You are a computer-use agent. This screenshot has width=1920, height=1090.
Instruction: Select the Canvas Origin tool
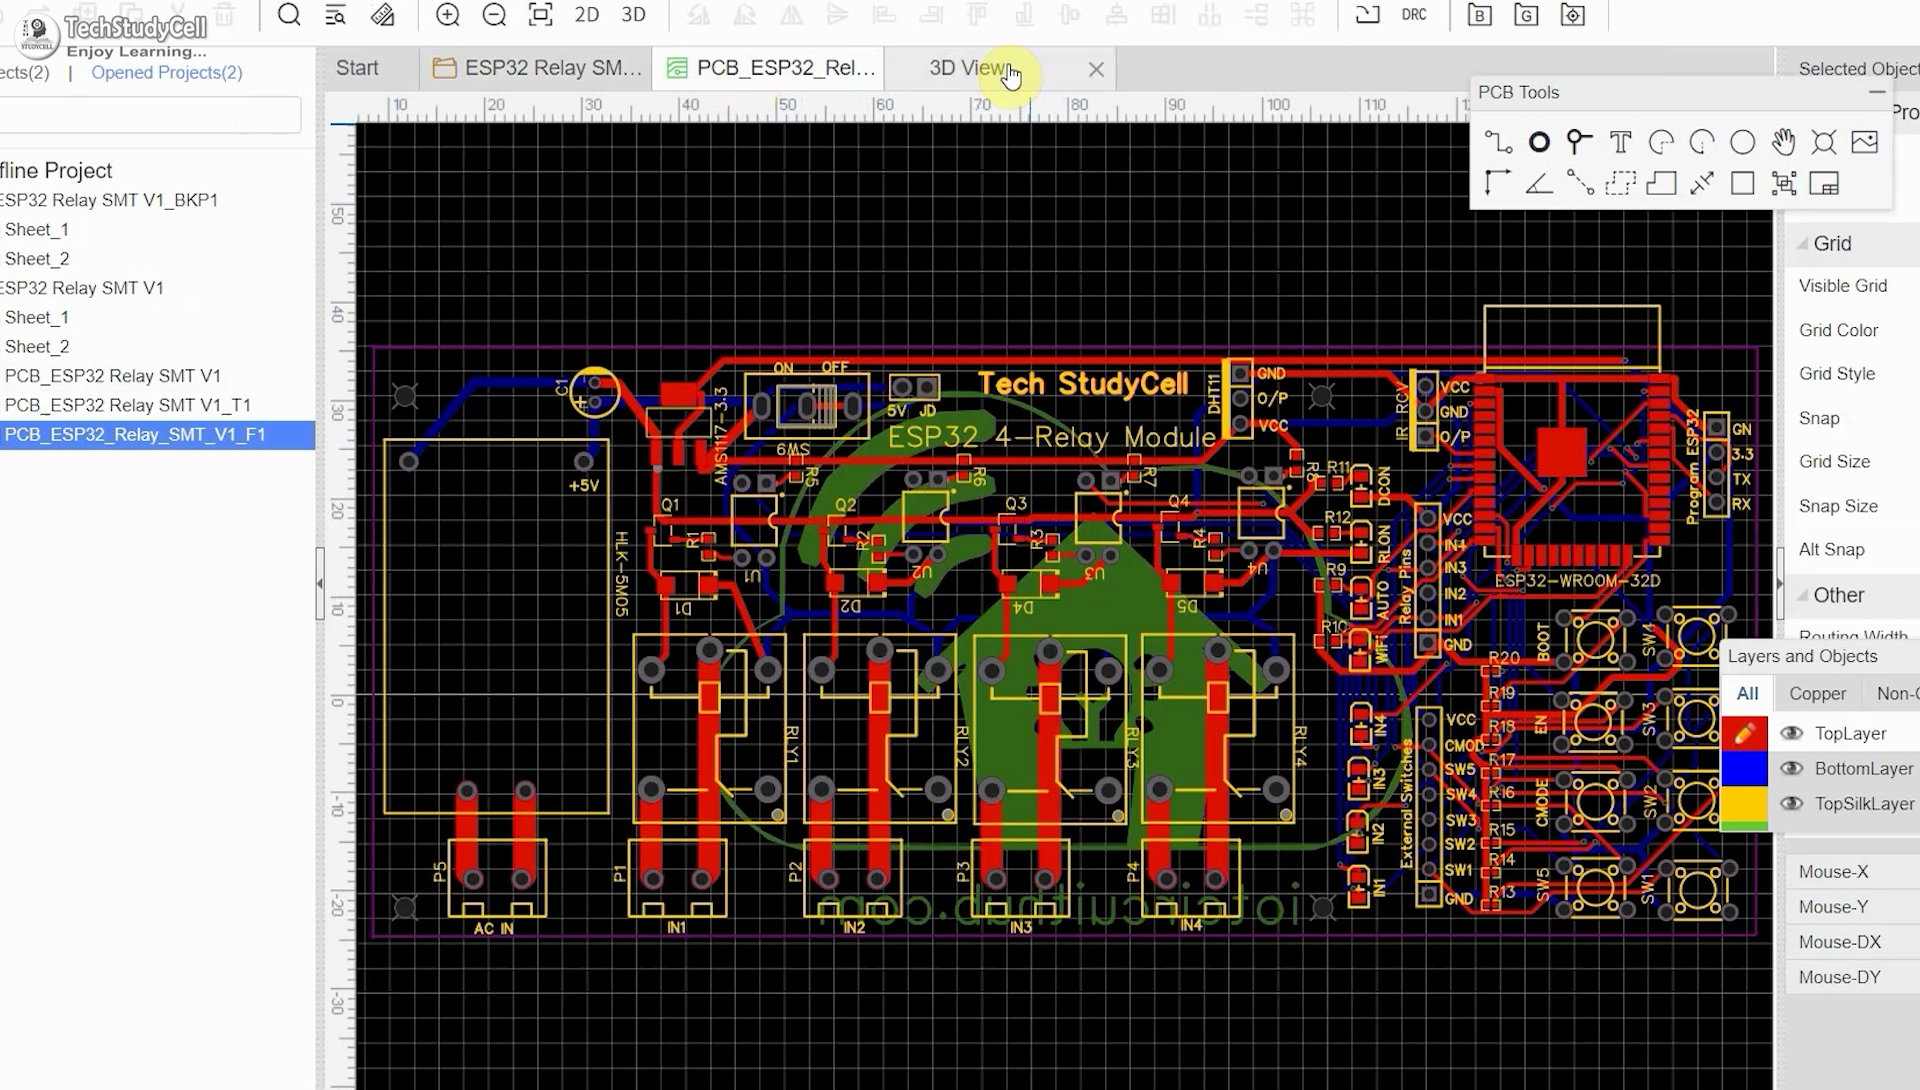[x=1498, y=184]
